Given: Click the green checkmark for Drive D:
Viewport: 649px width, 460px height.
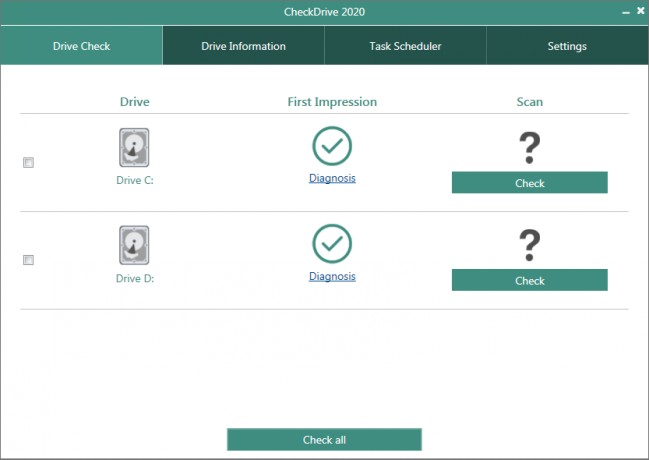Looking at the screenshot, I should tap(332, 243).
